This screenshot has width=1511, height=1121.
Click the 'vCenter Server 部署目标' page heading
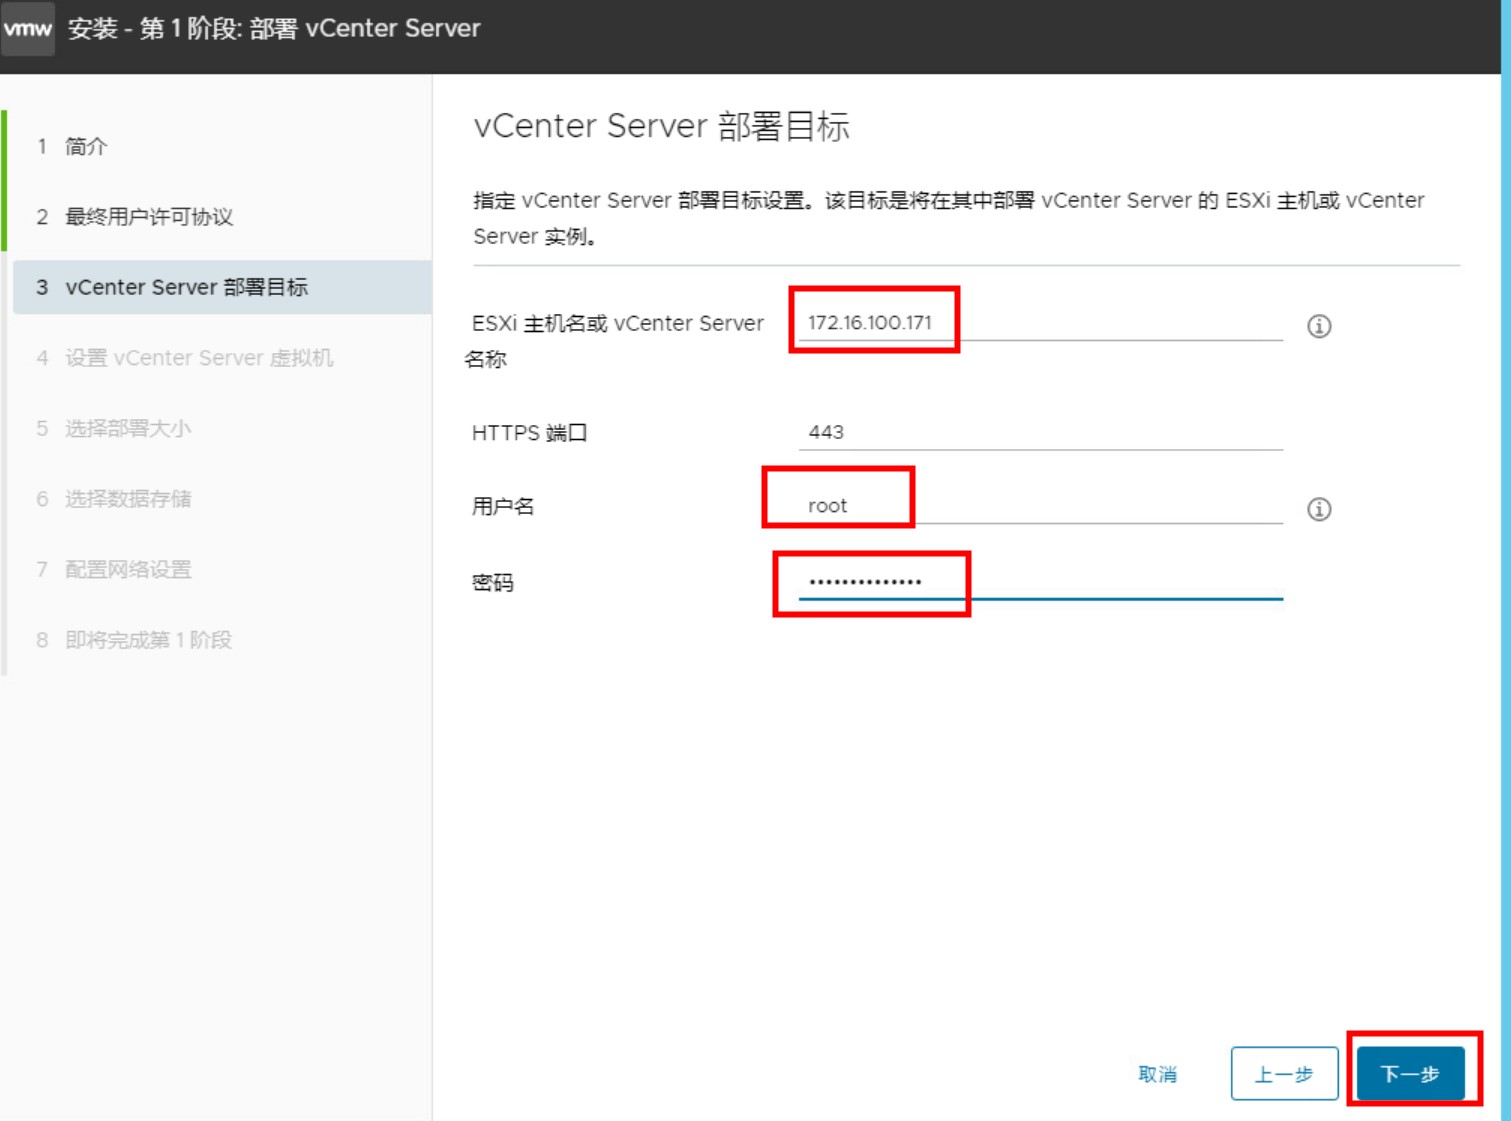click(661, 126)
